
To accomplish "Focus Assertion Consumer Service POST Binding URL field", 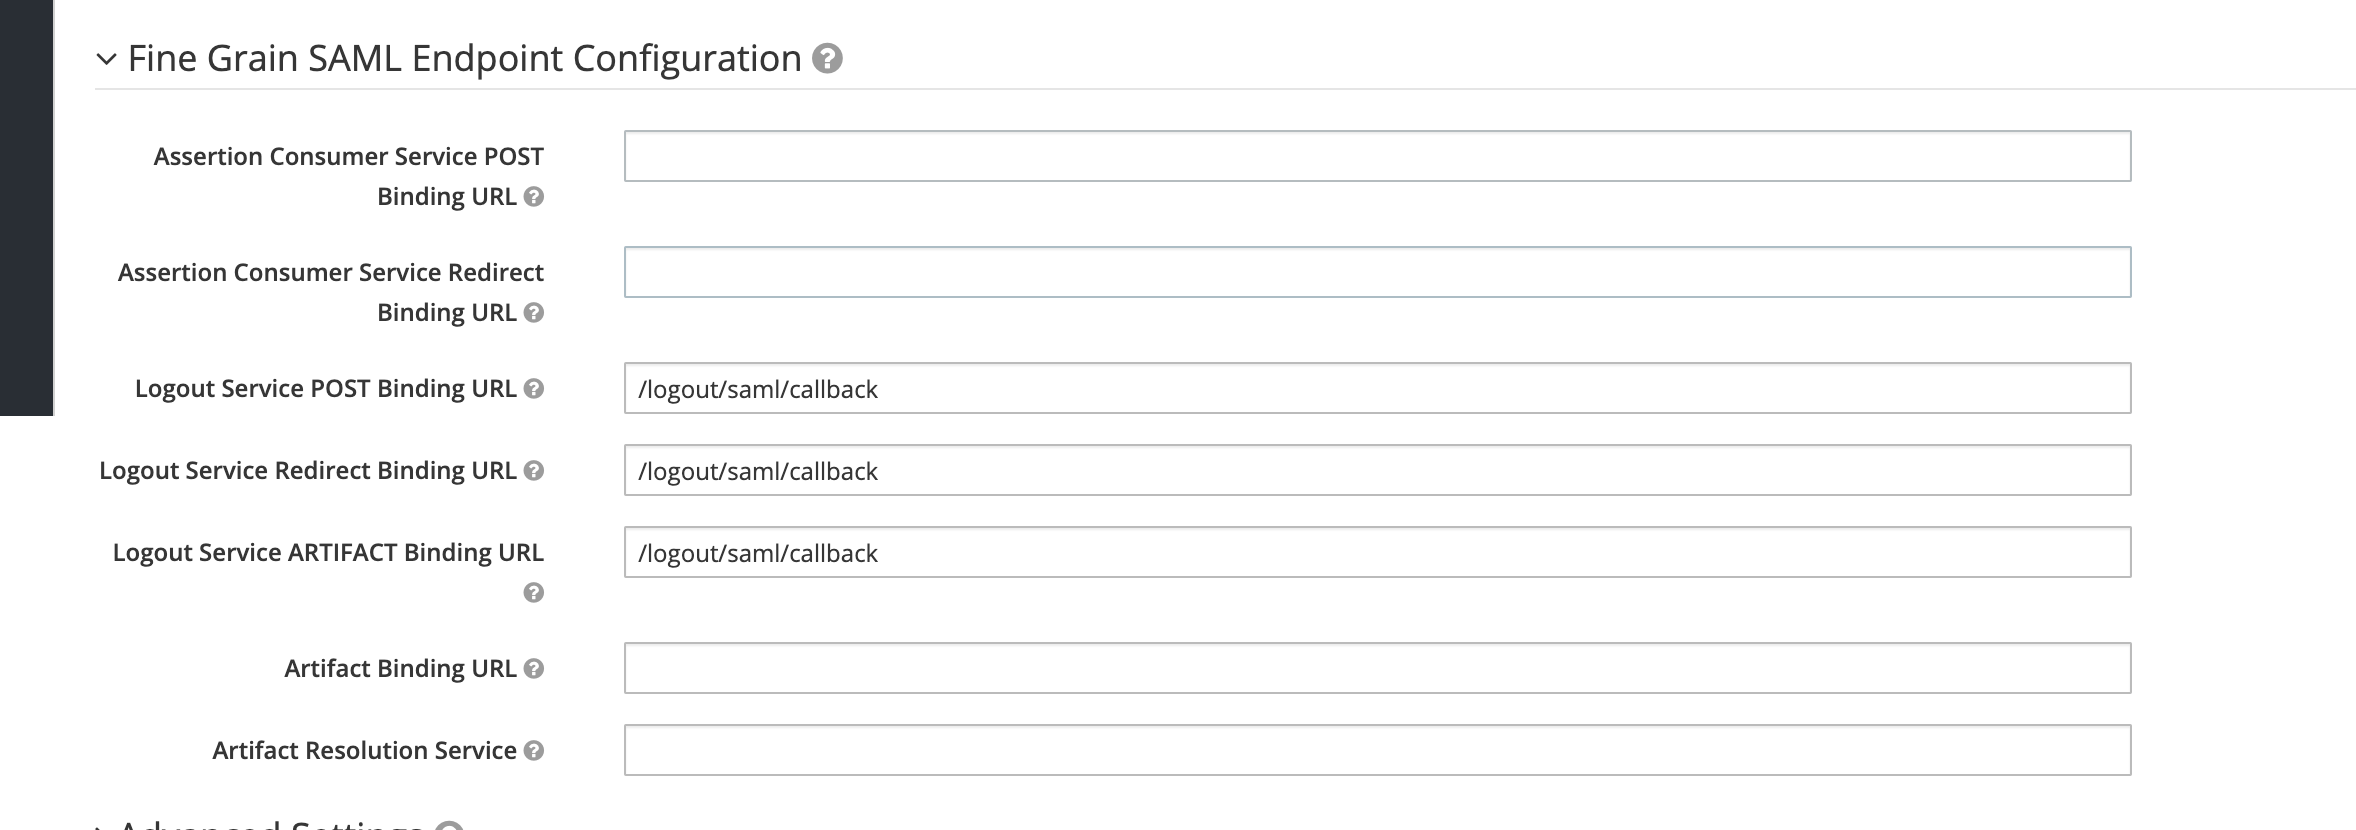I will pyautogui.click(x=1378, y=156).
